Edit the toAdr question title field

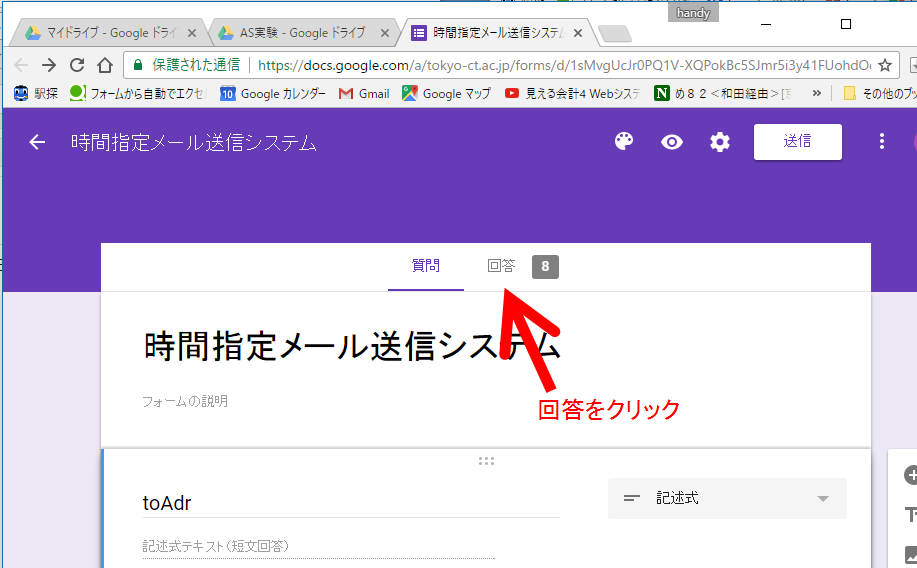pyautogui.click(x=351, y=503)
